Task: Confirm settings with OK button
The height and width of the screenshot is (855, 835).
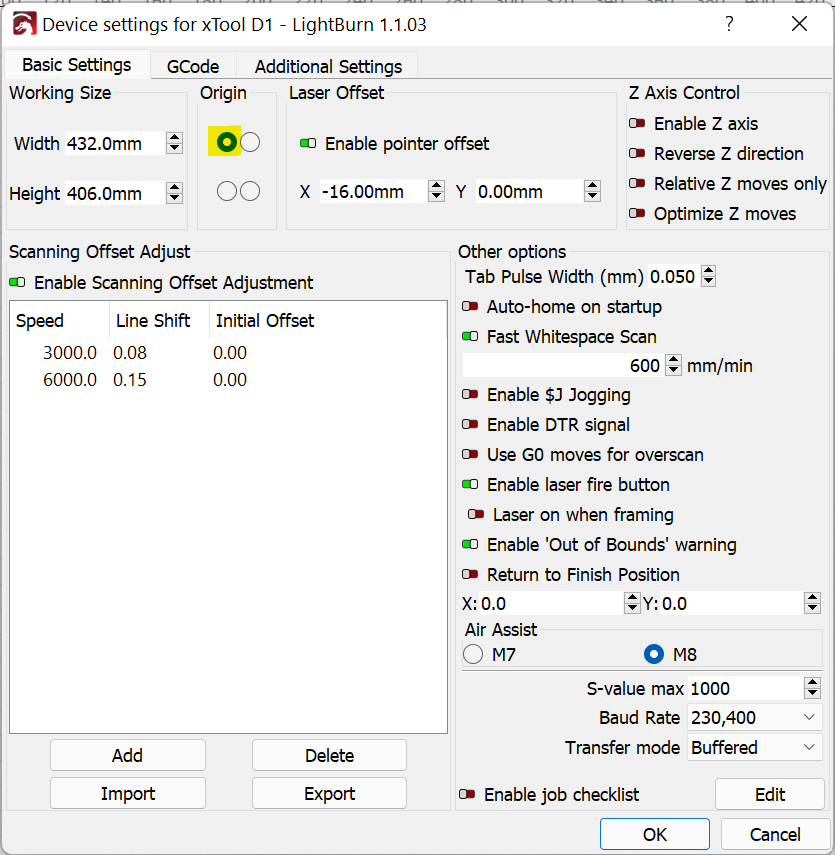Action: [x=654, y=834]
